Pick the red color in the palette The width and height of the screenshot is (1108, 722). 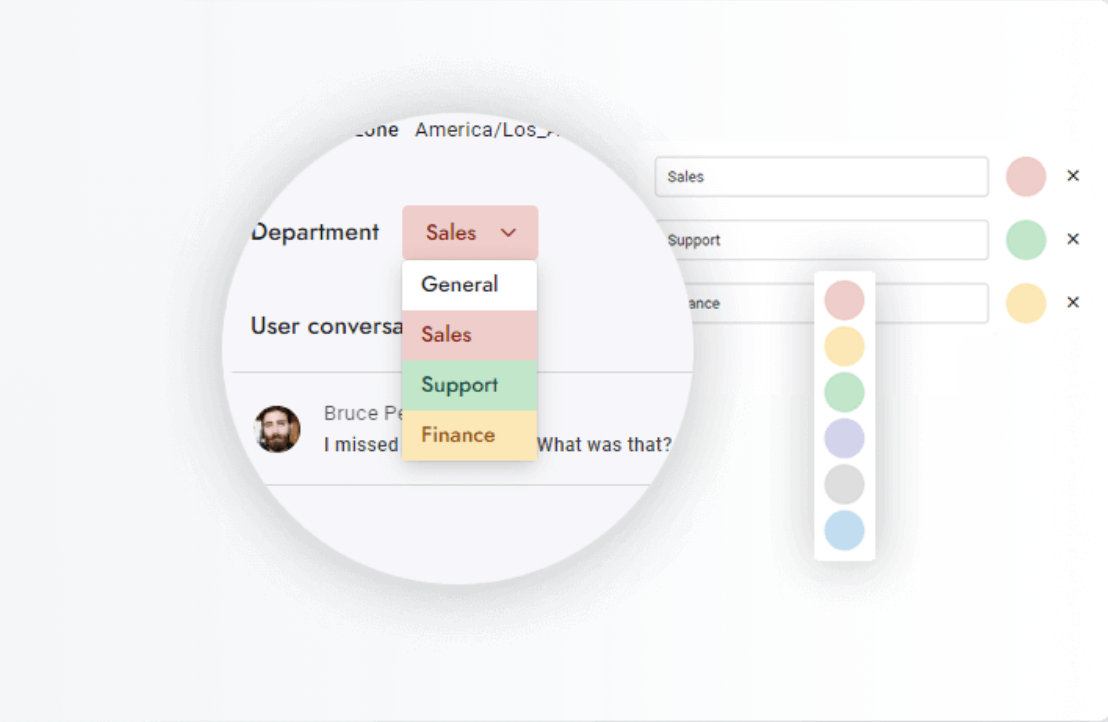click(844, 300)
